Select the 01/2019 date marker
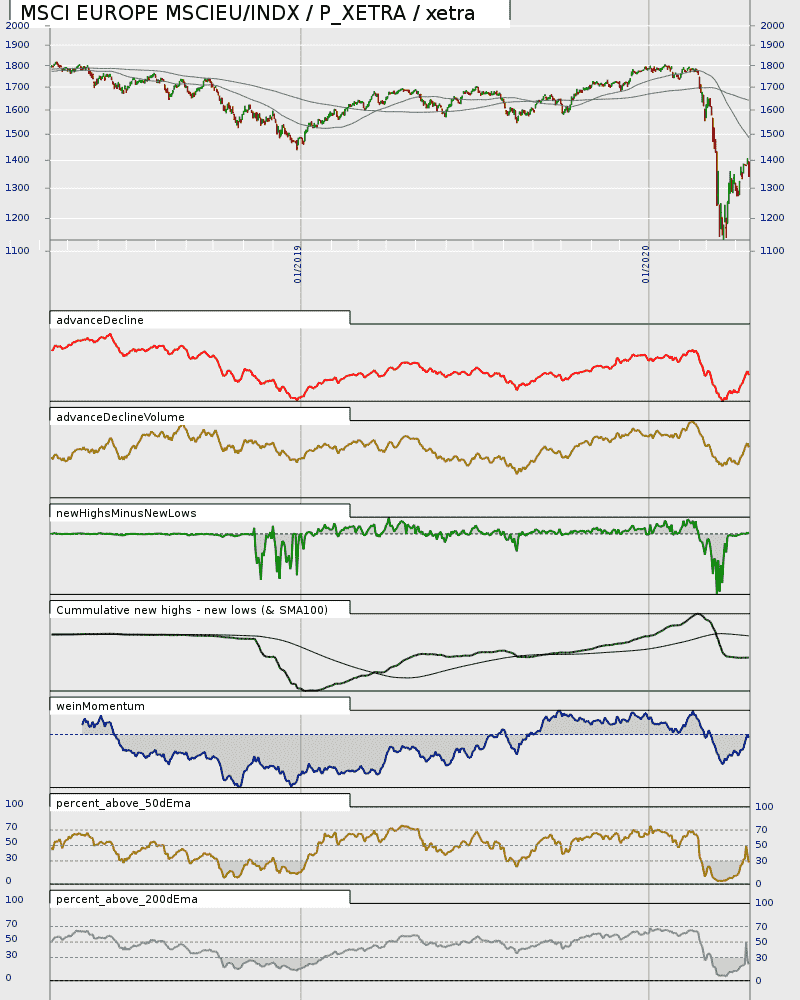The image size is (800, 1000). pos(298,264)
